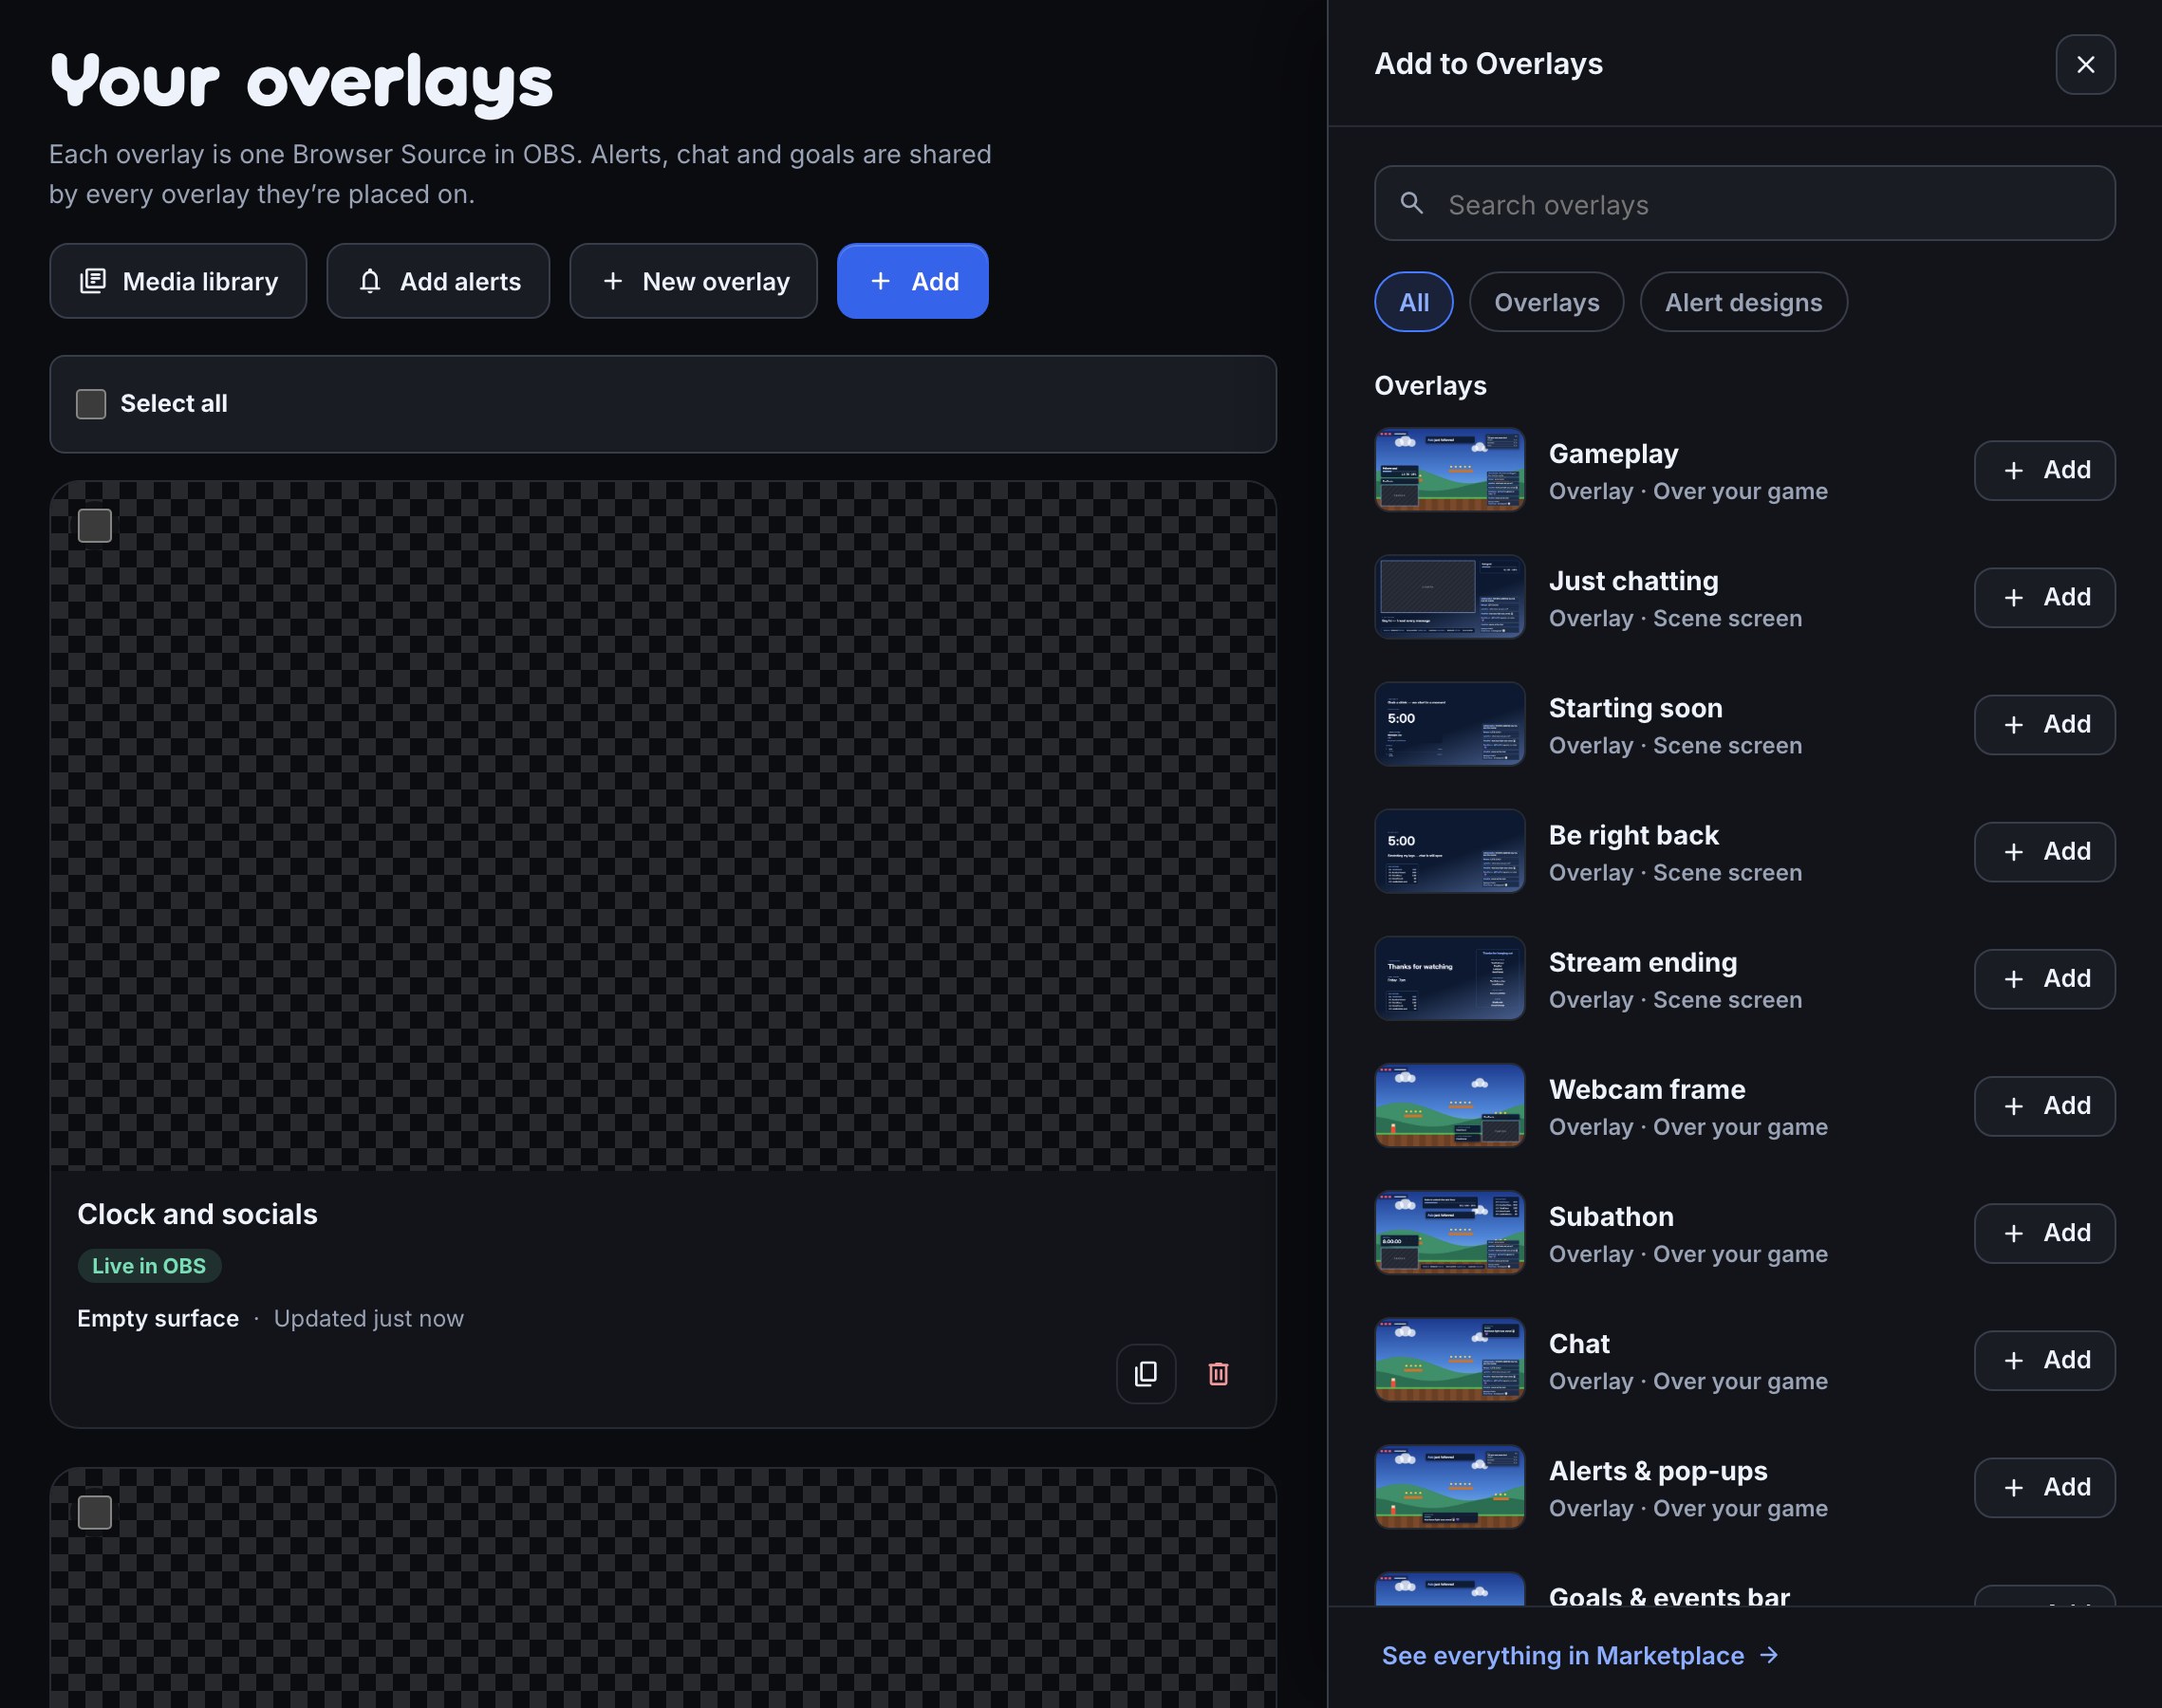Image resolution: width=2162 pixels, height=1708 pixels.
Task: Open the Be right back thumbnail
Action: click(1449, 851)
